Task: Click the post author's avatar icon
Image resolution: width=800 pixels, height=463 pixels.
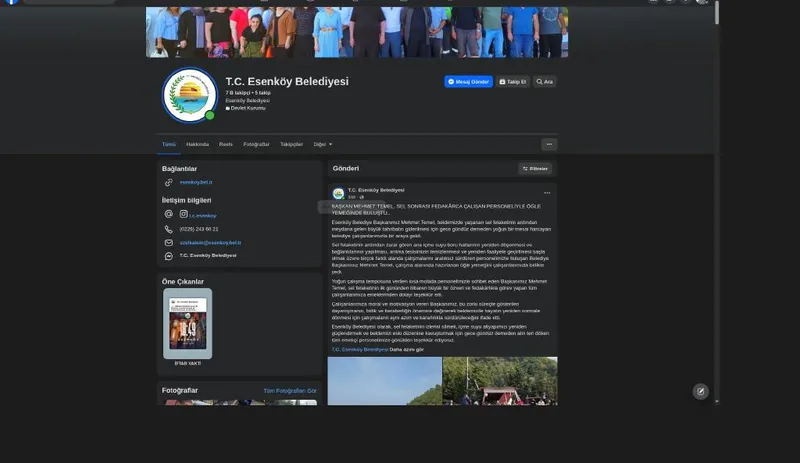Action: tap(338, 193)
